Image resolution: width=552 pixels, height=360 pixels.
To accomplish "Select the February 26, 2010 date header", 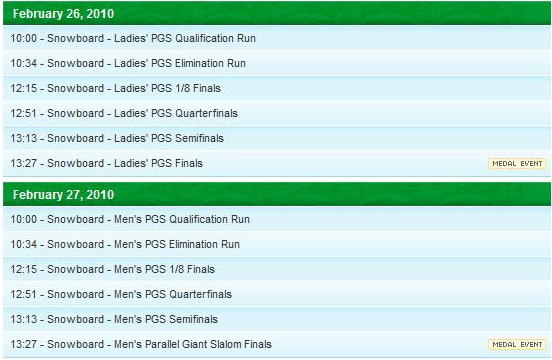I will point(277,13).
